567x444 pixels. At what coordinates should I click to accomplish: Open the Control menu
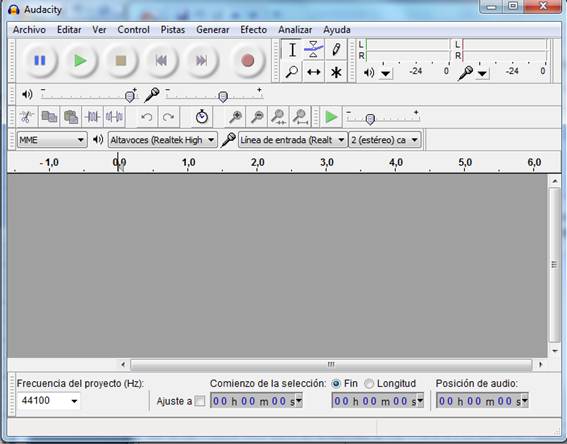[x=133, y=30]
